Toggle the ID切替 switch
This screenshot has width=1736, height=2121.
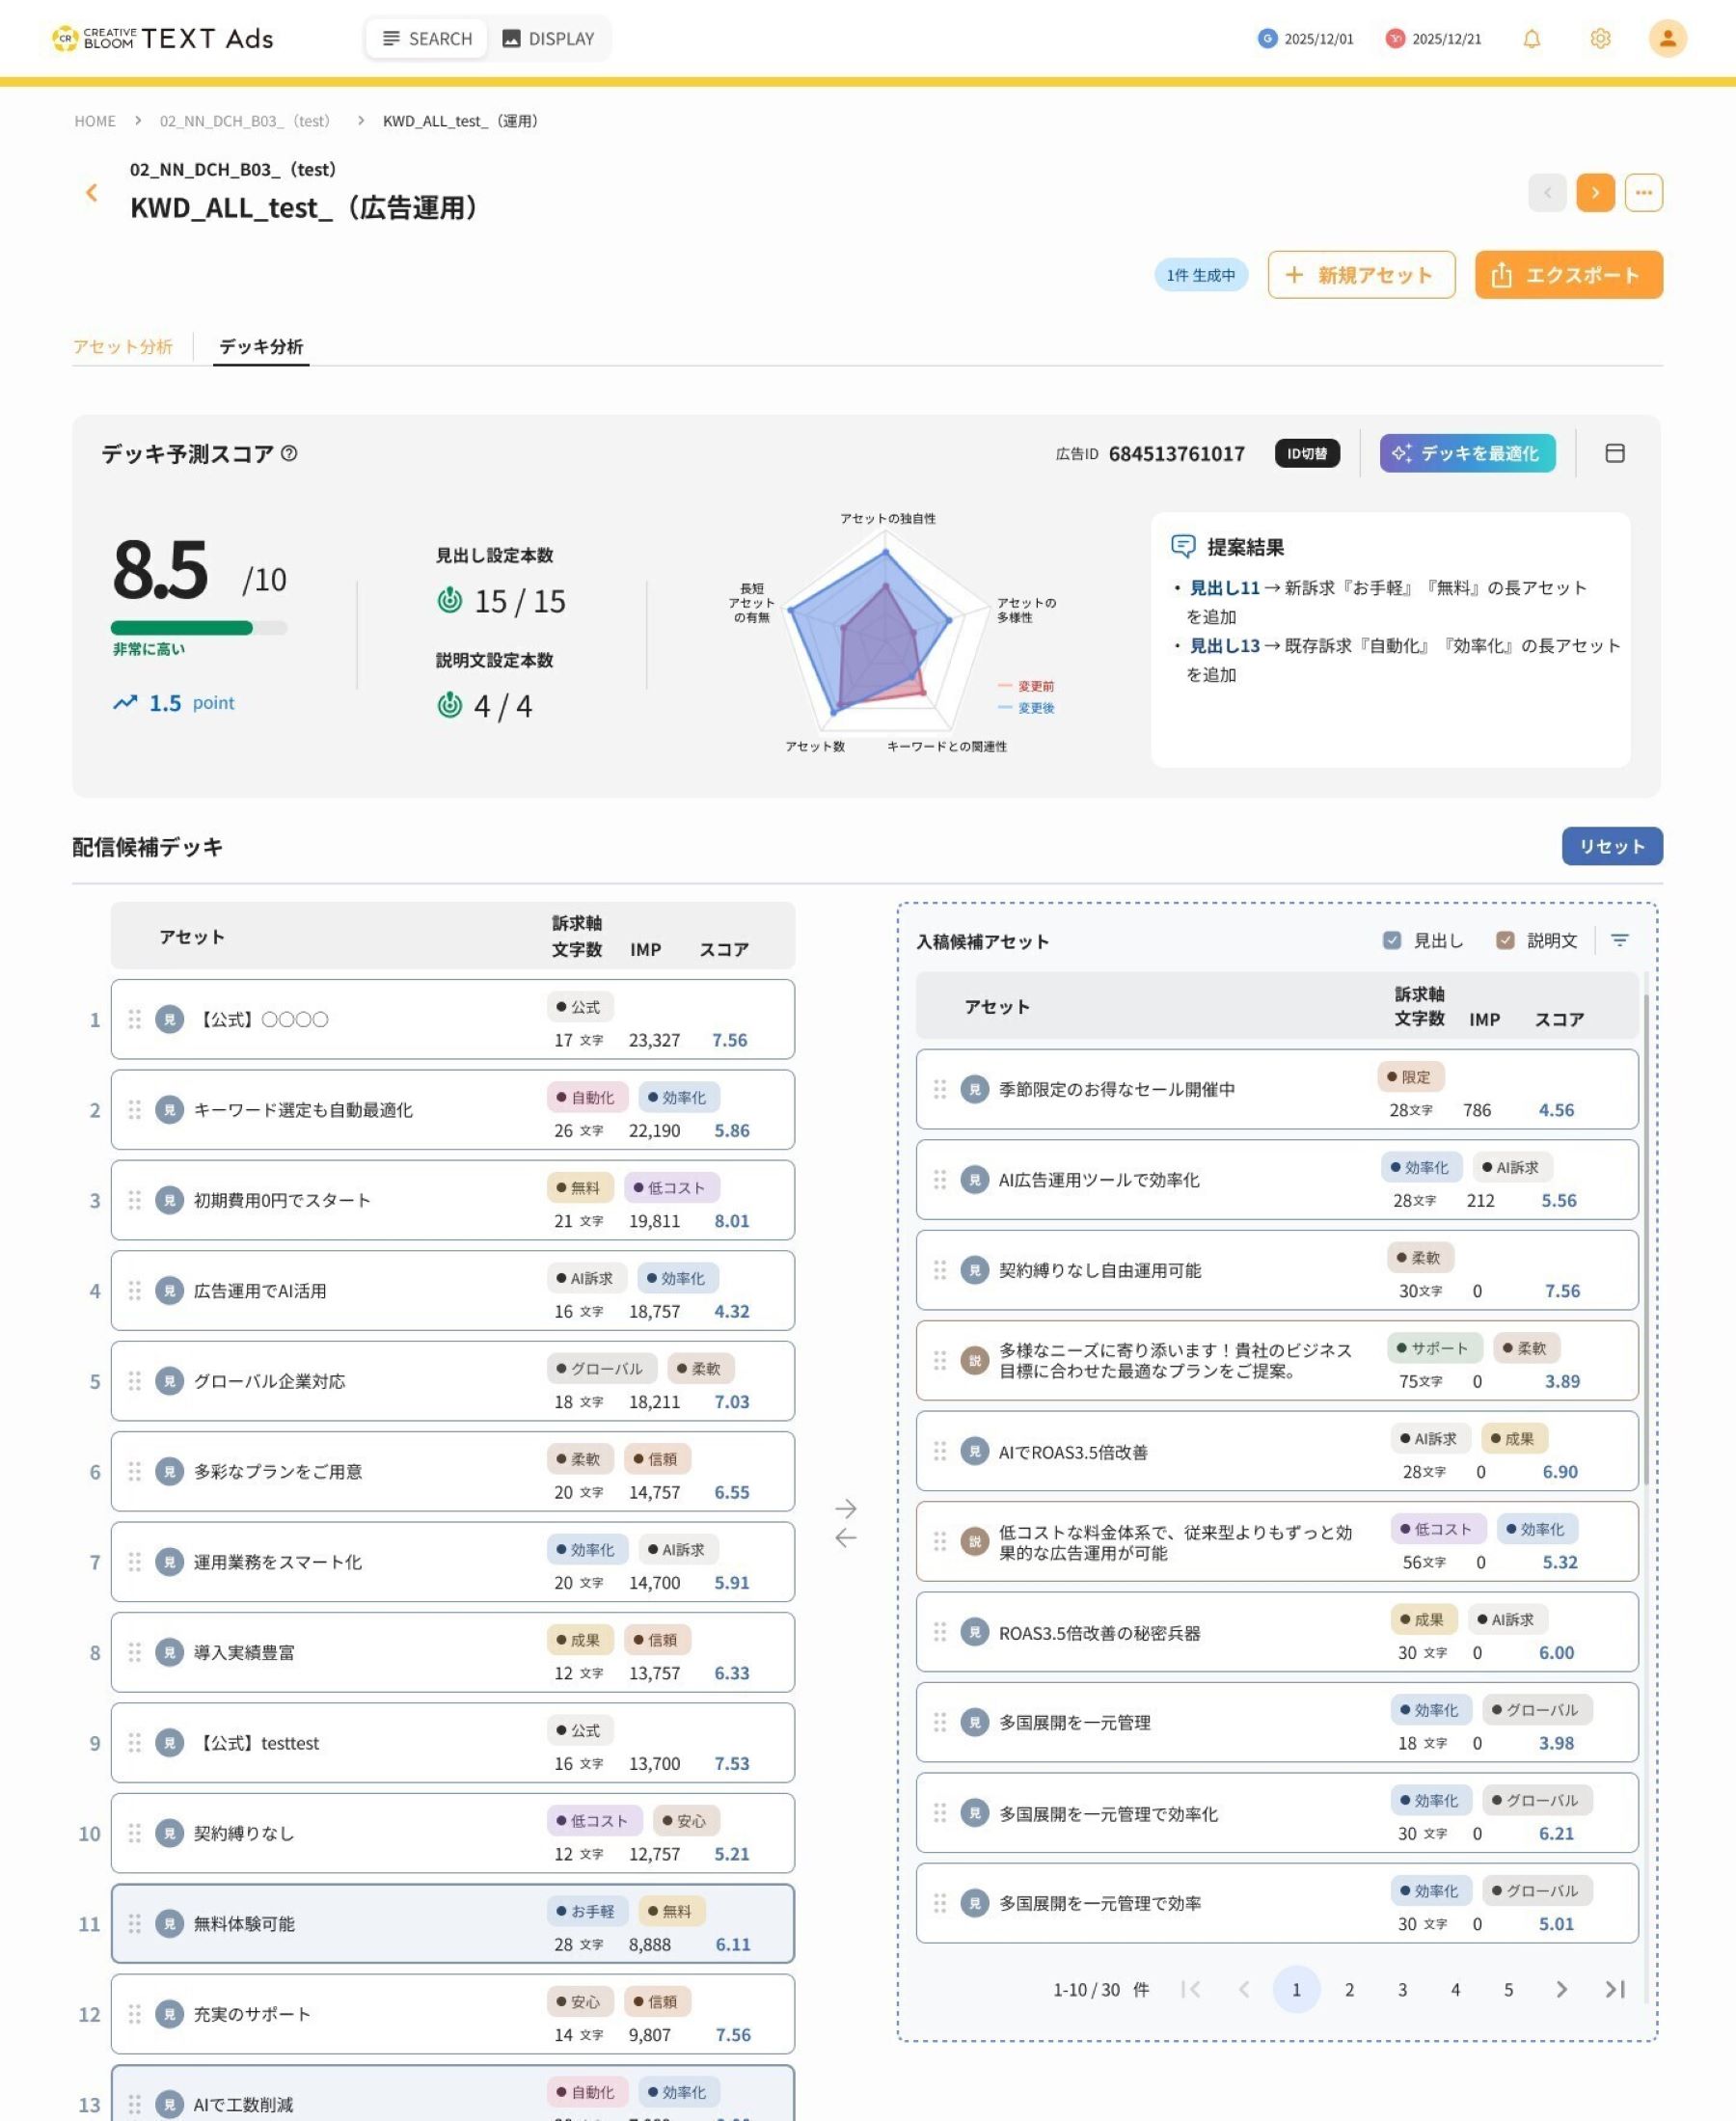coord(1307,453)
